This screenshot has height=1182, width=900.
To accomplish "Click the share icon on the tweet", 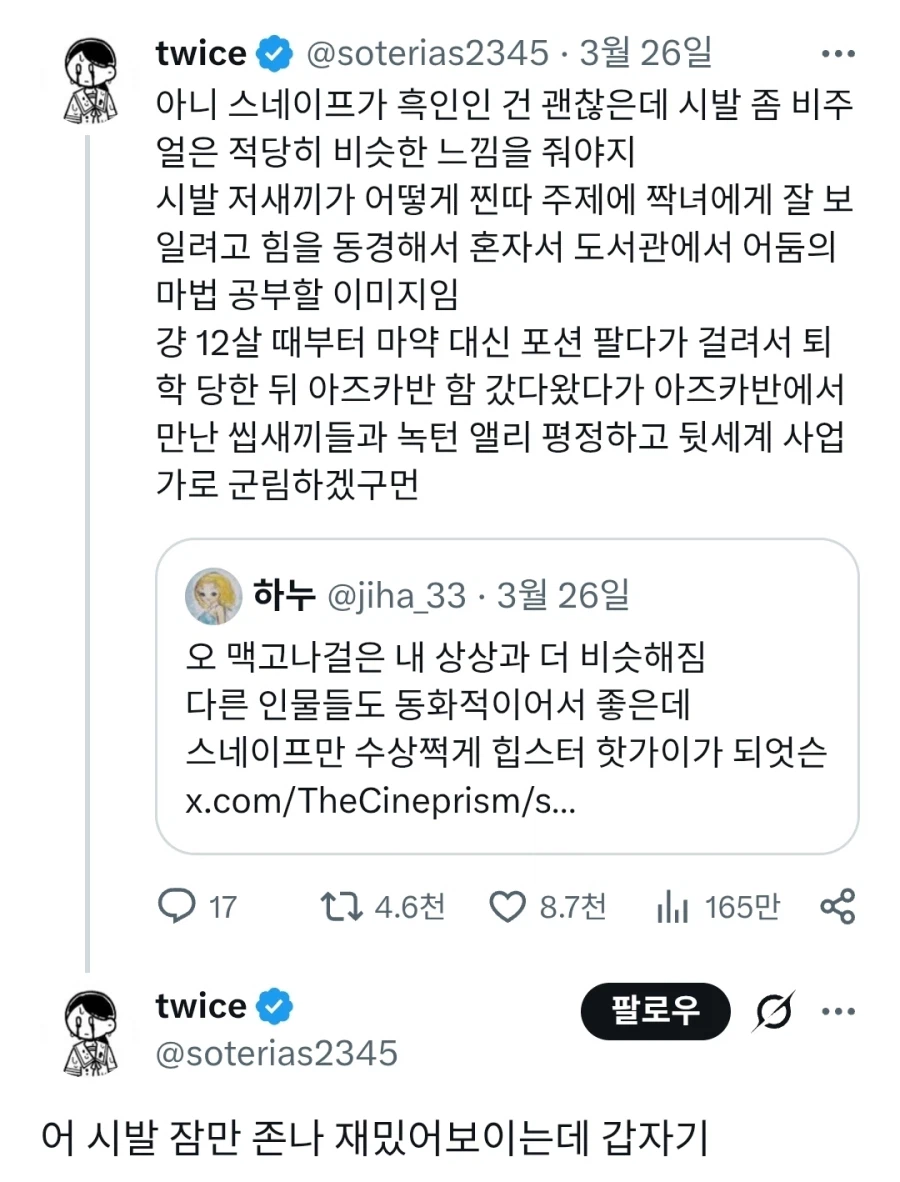I will coord(840,907).
